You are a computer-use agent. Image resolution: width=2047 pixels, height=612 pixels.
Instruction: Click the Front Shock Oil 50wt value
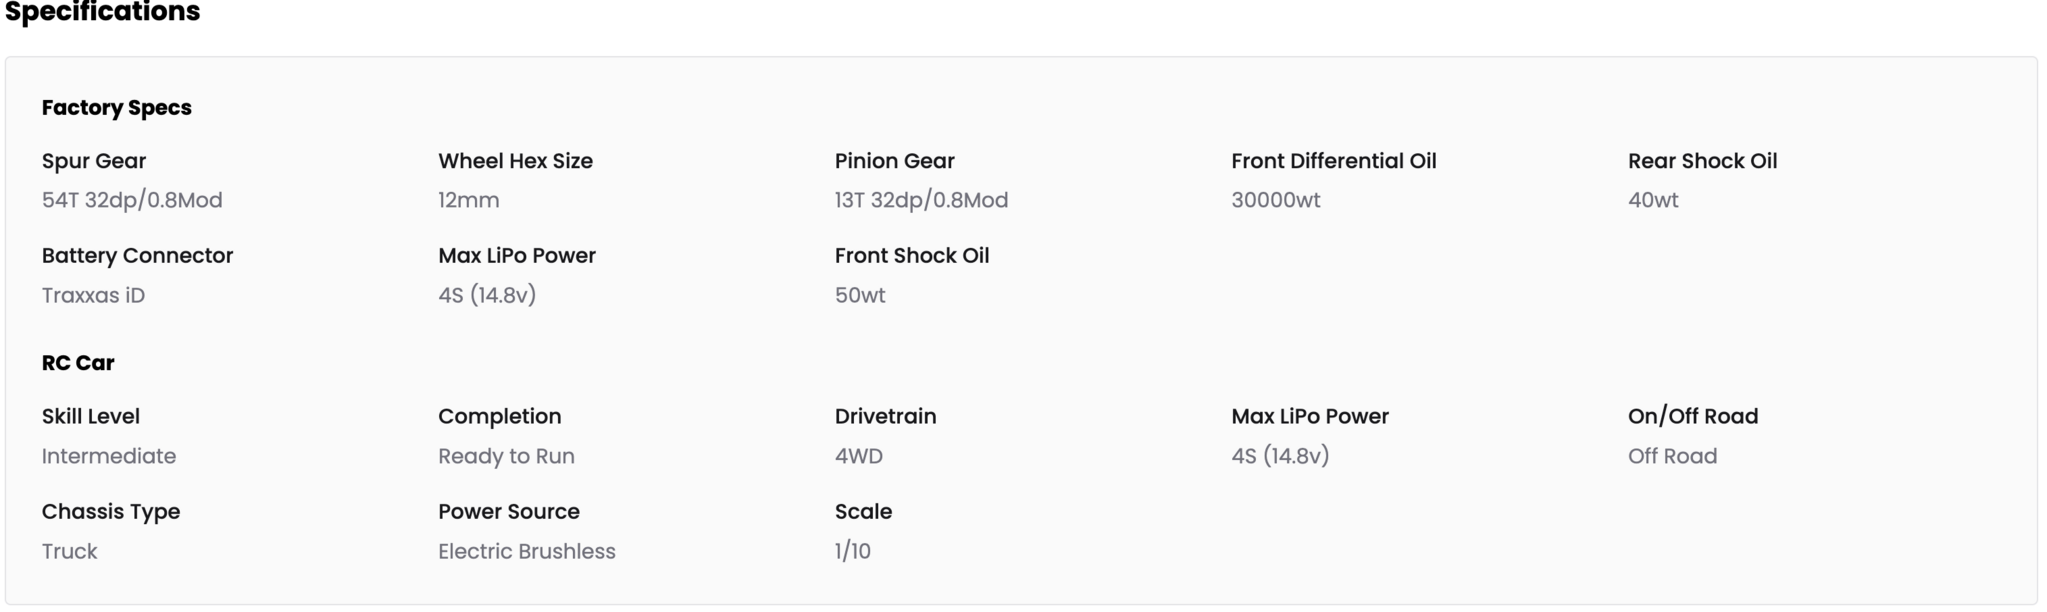click(860, 295)
